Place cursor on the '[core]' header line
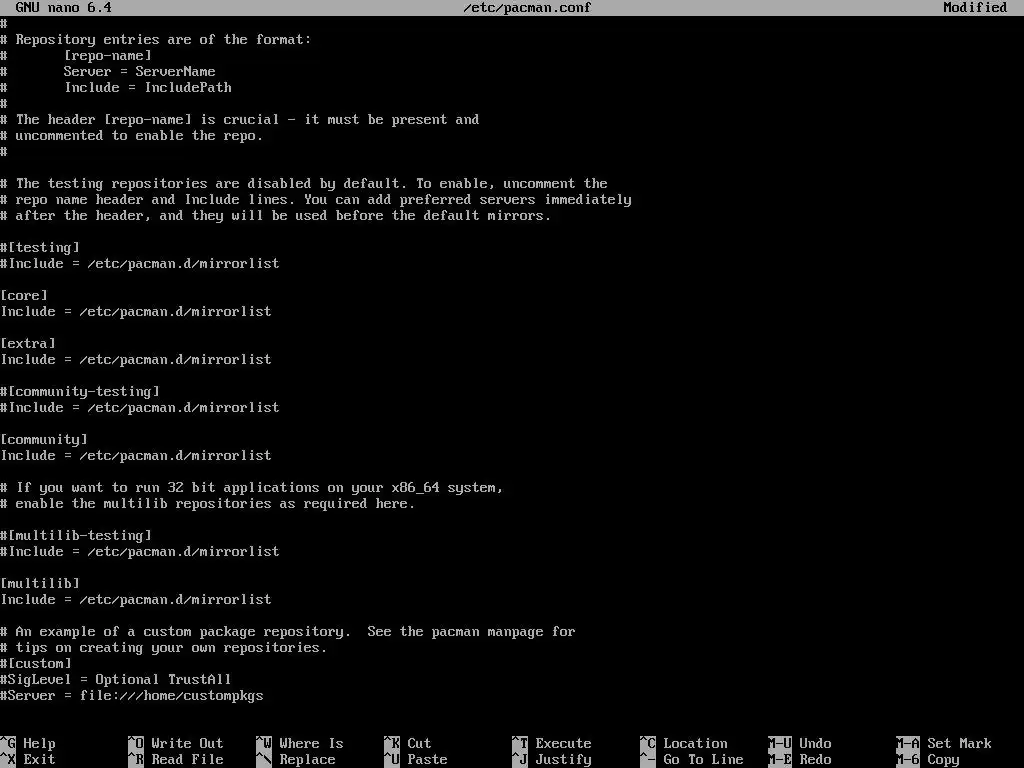The height and width of the screenshot is (768, 1024). [24, 296]
